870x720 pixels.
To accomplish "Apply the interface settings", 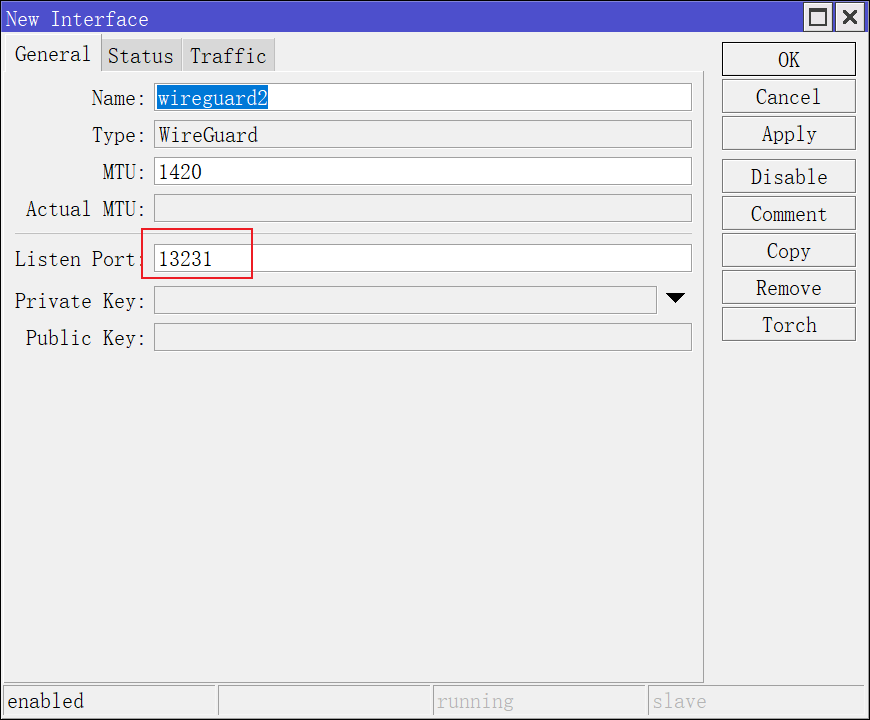I will [788, 134].
